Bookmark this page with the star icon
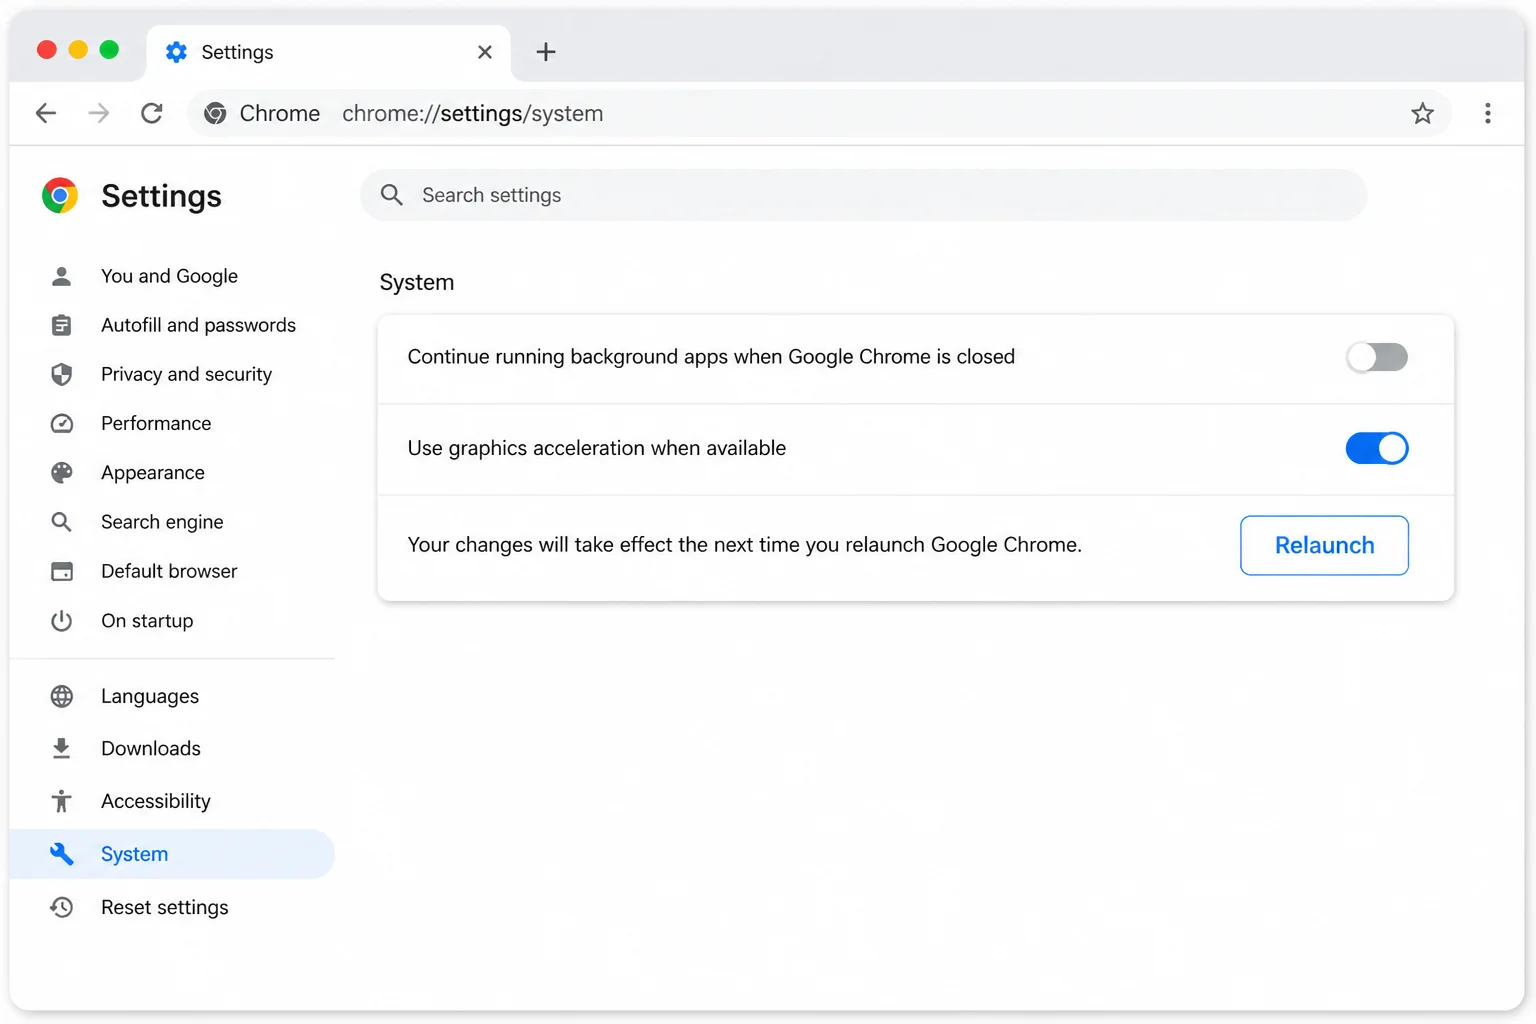1536x1024 pixels. tap(1422, 113)
